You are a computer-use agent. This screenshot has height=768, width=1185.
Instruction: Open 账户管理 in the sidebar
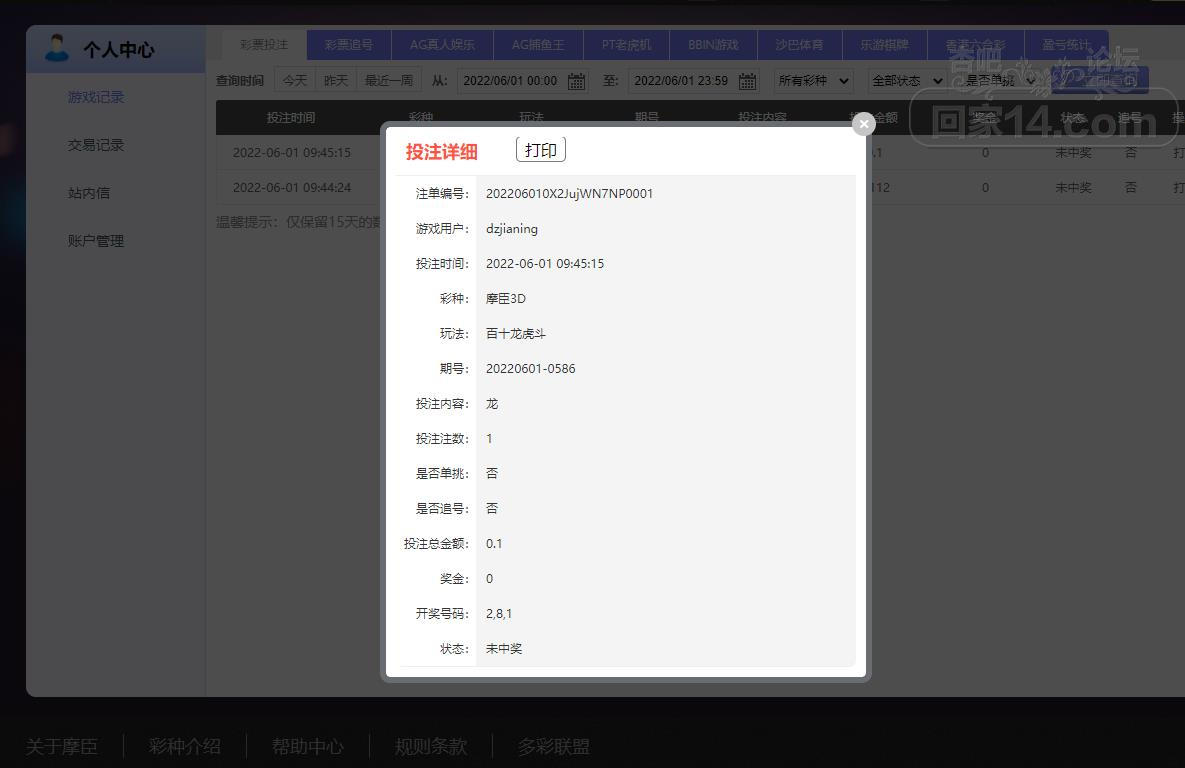[96, 241]
